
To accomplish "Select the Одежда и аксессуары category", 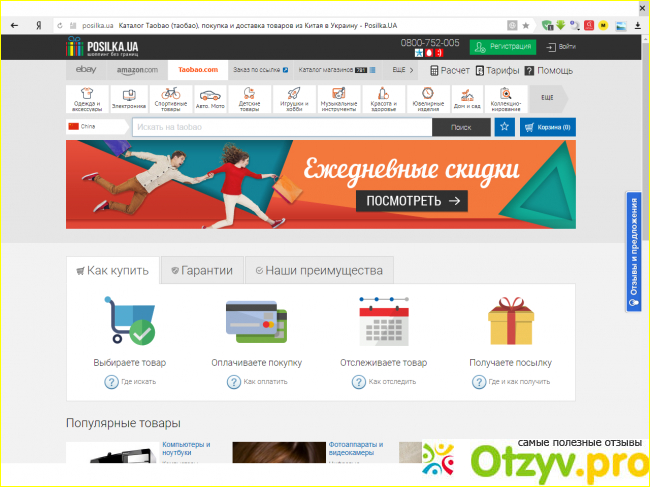I will coord(86,98).
